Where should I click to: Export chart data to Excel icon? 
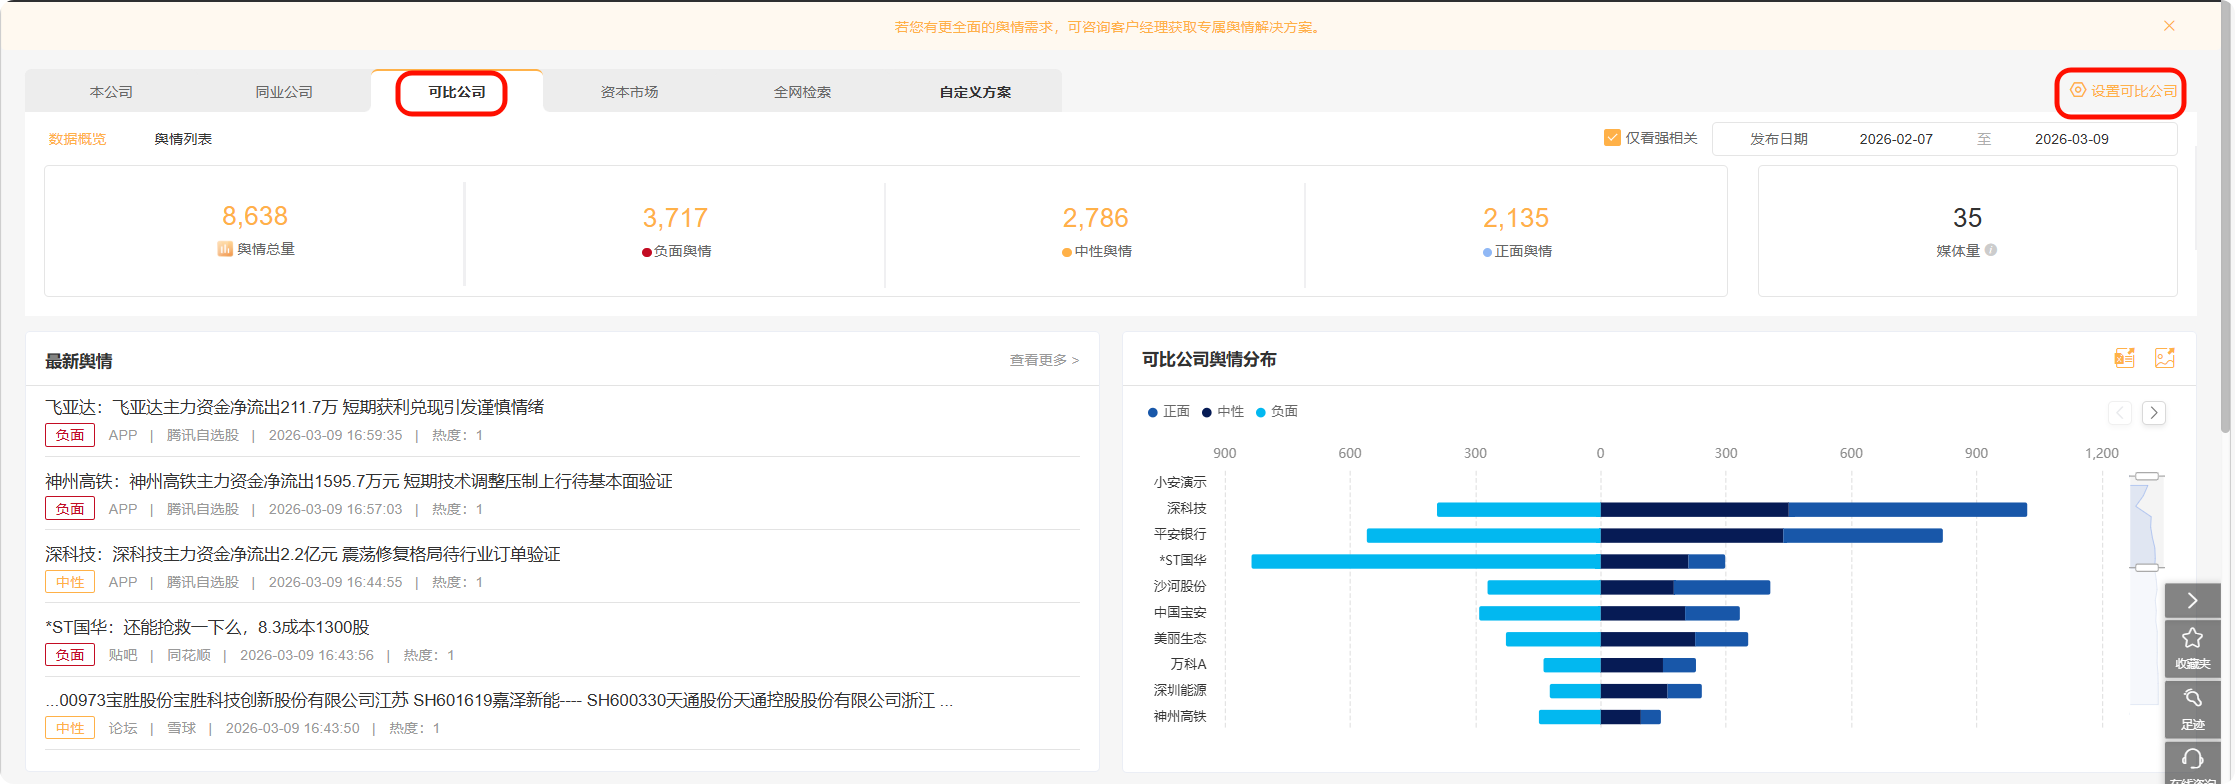pos(2124,358)
